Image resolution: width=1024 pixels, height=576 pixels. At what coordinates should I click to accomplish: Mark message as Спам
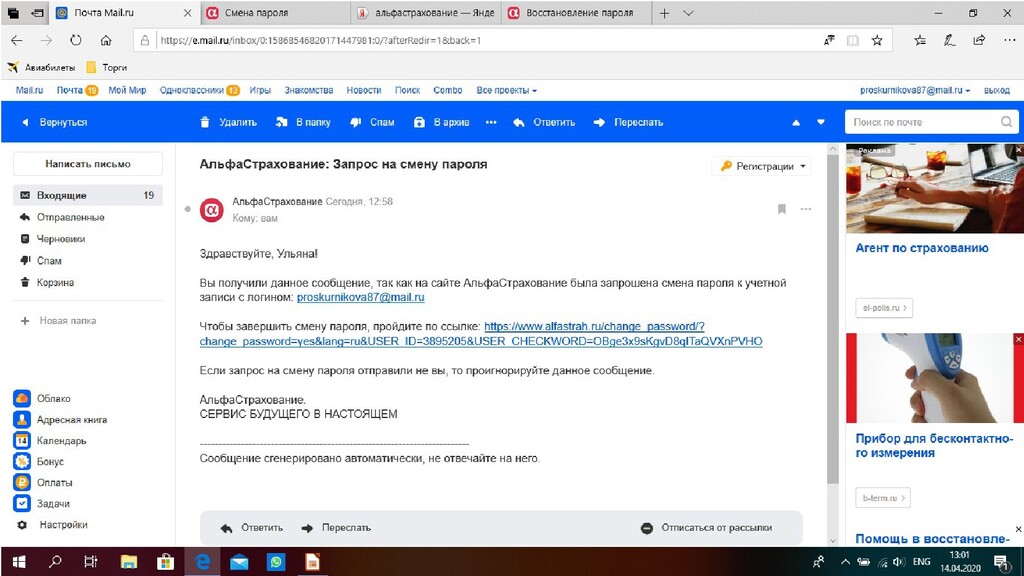tap(373, 122)
